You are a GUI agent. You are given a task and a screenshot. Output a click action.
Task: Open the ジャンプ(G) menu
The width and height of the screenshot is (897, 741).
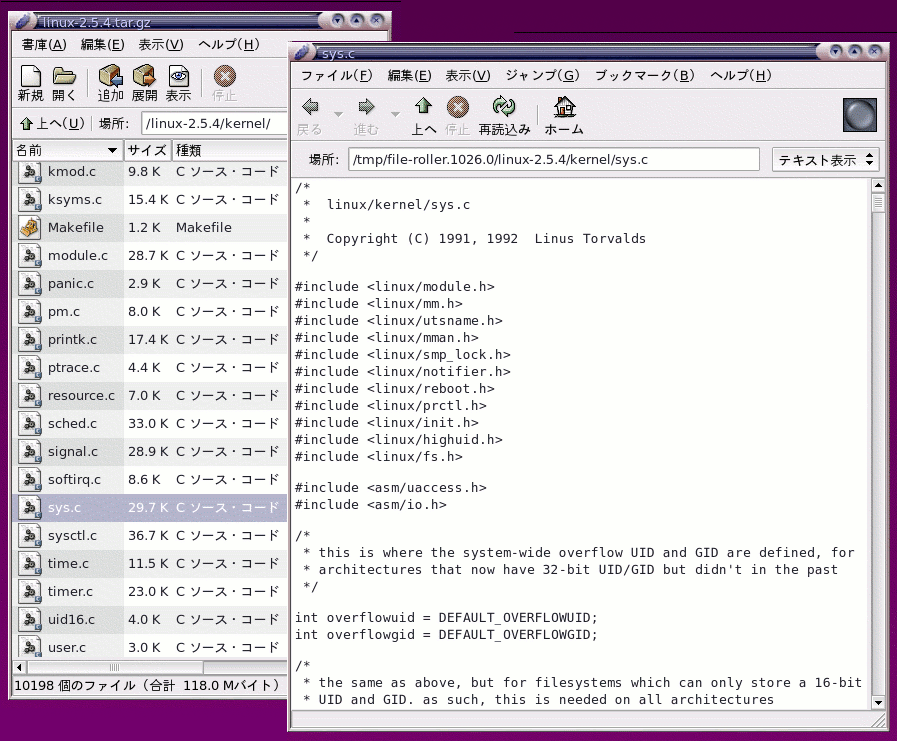(542, 75)
